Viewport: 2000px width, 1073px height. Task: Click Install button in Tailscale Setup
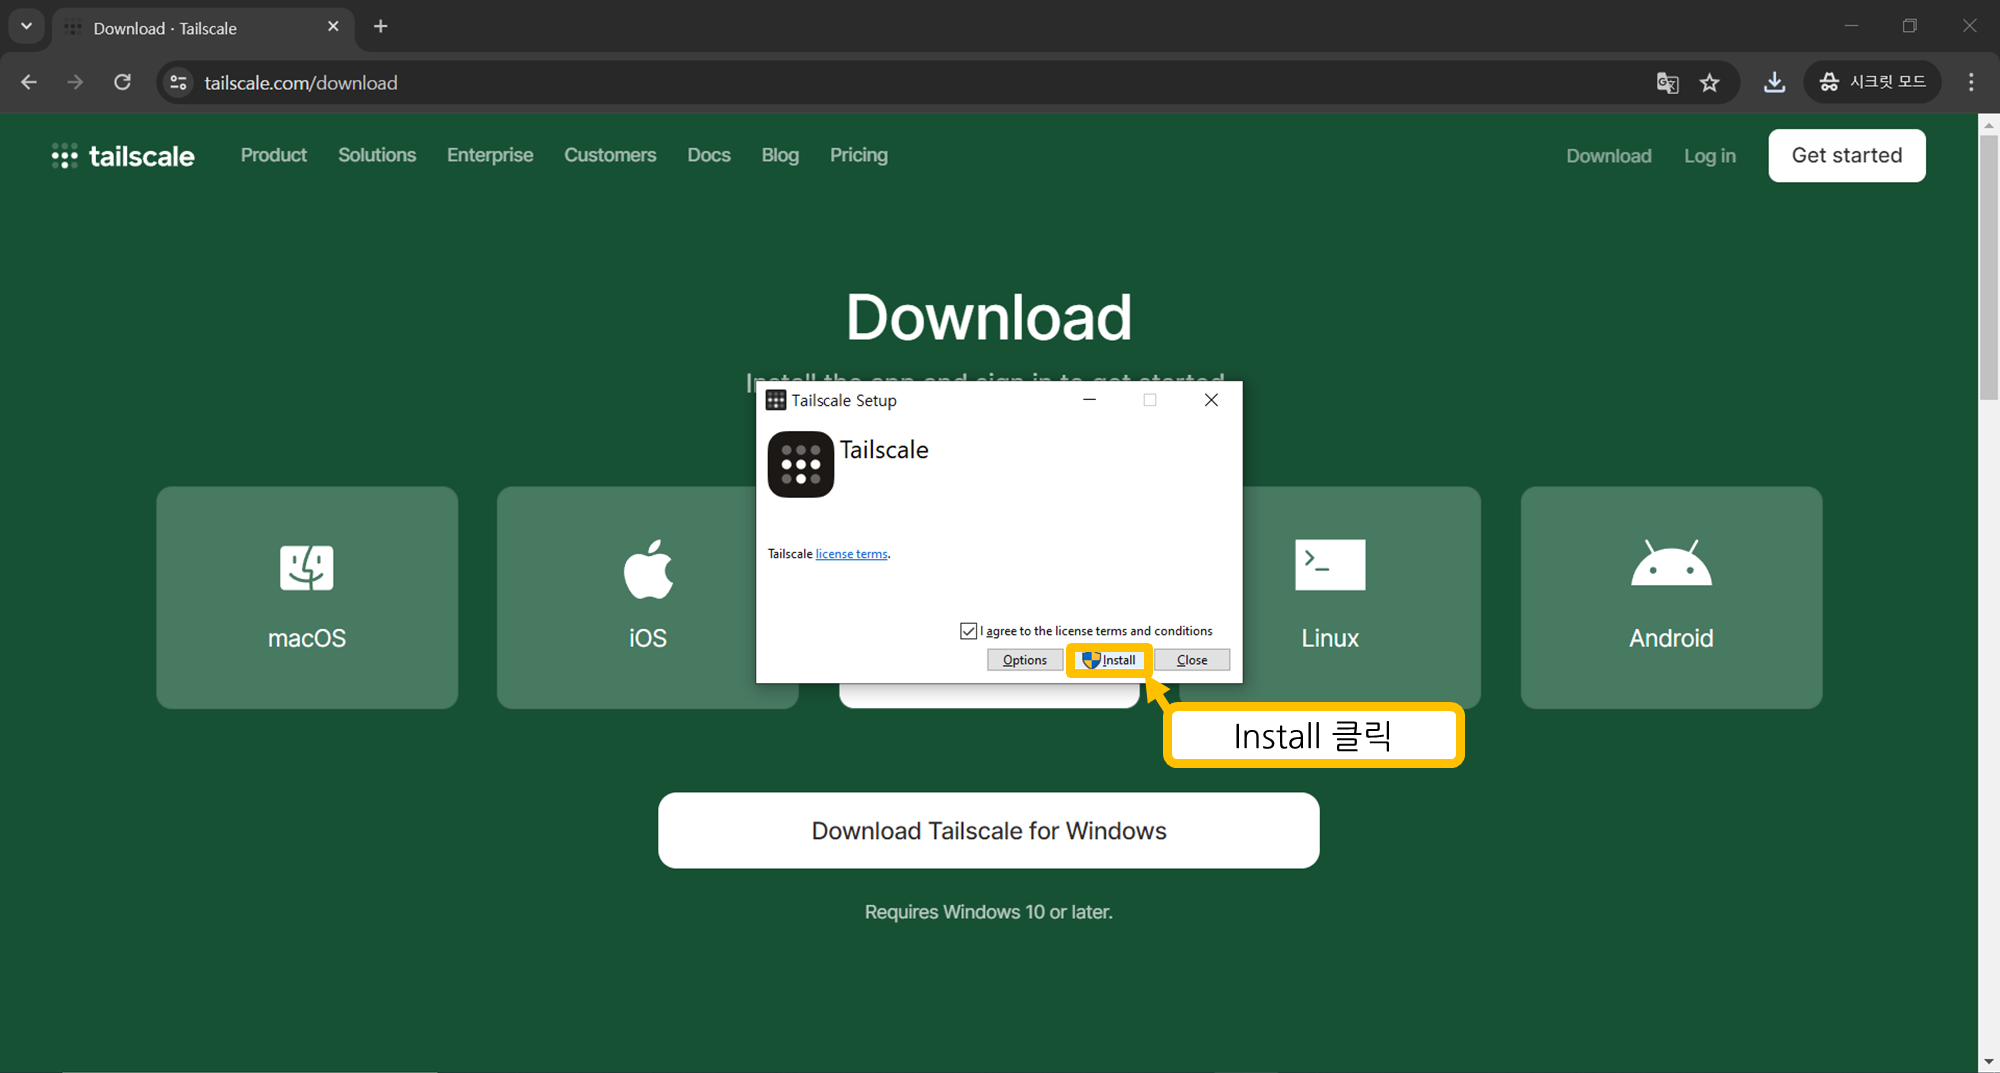click(1109, 660)
